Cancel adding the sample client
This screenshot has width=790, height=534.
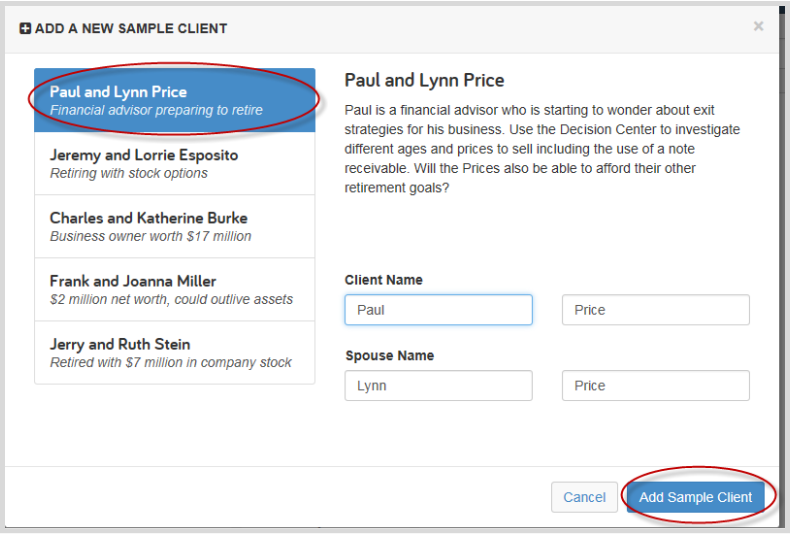point(584,497)
